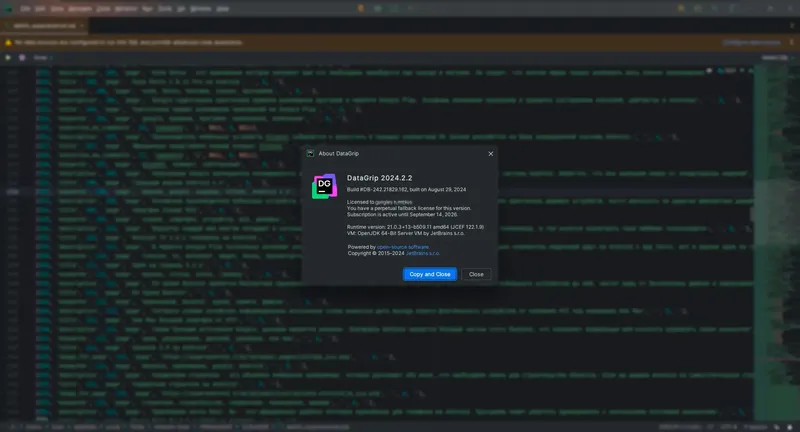Click the DataGrip DG logo
The width and height of the screenshot is (800, 432).
pyautogui.click(x=324, y=186)
